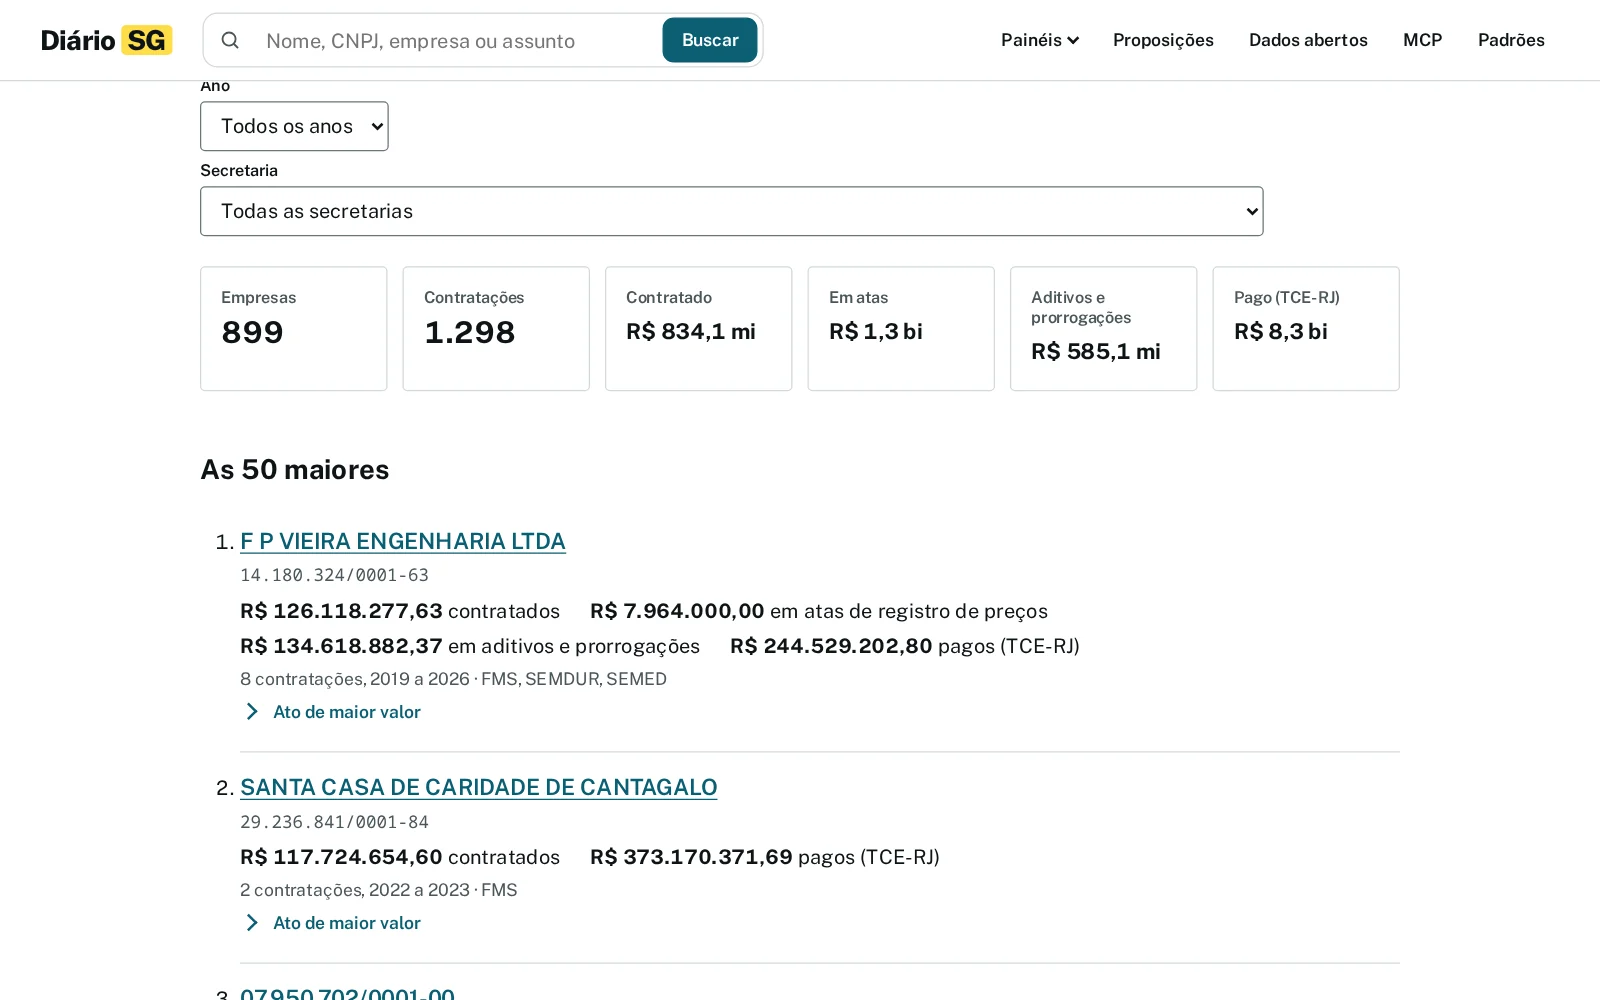
Task: Click the Contratado R$ 834,1 mi card
Action: tap(698, 328)
